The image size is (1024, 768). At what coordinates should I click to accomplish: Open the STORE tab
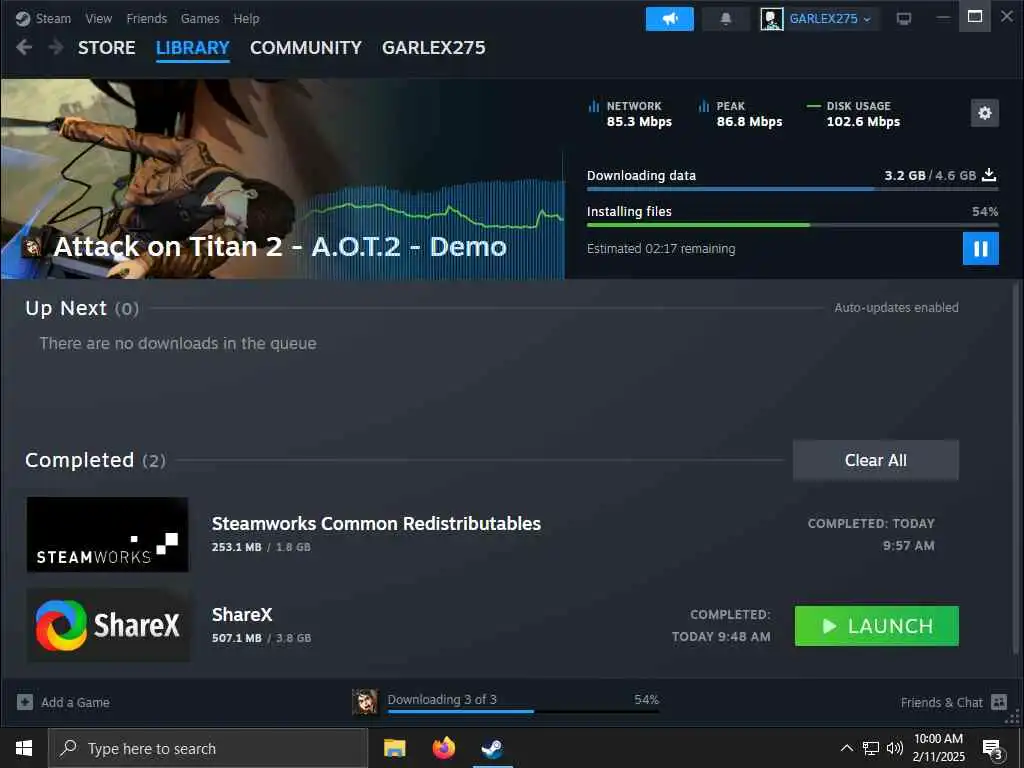(106, 48)
